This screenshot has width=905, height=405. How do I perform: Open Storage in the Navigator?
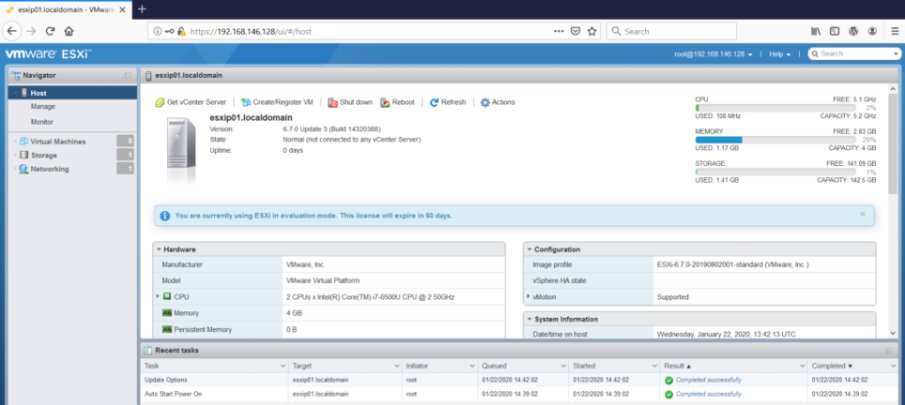43,155
